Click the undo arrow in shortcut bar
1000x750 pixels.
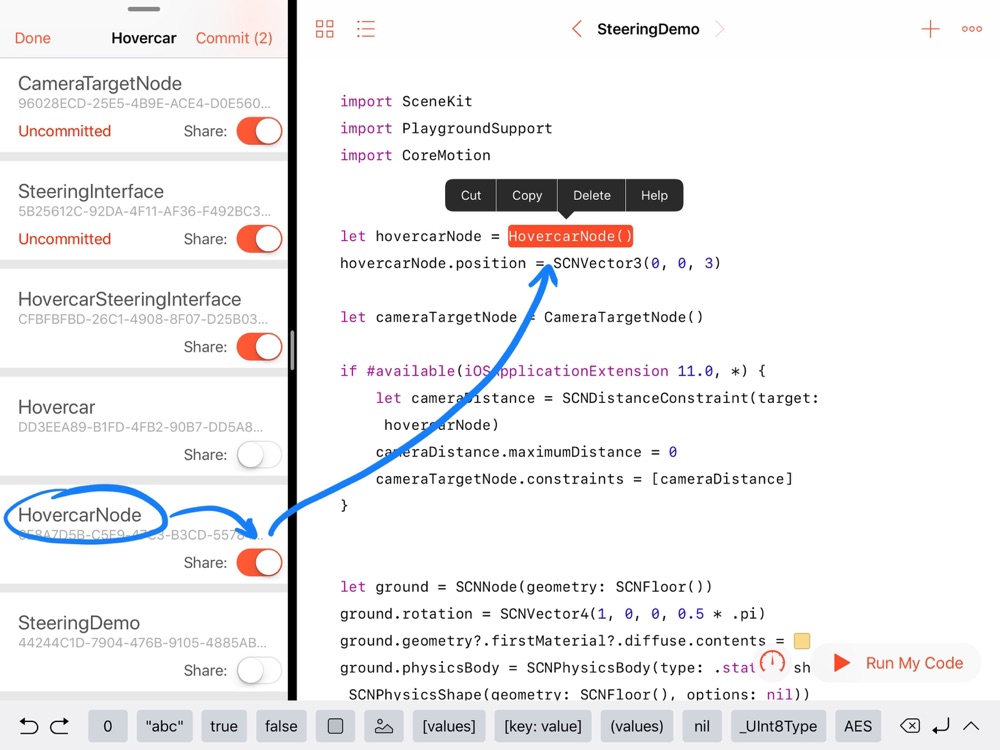click(29, 726)
